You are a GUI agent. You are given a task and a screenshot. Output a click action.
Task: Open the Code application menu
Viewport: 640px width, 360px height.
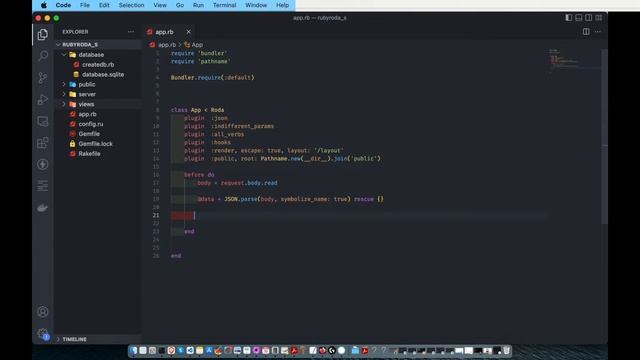63,5
